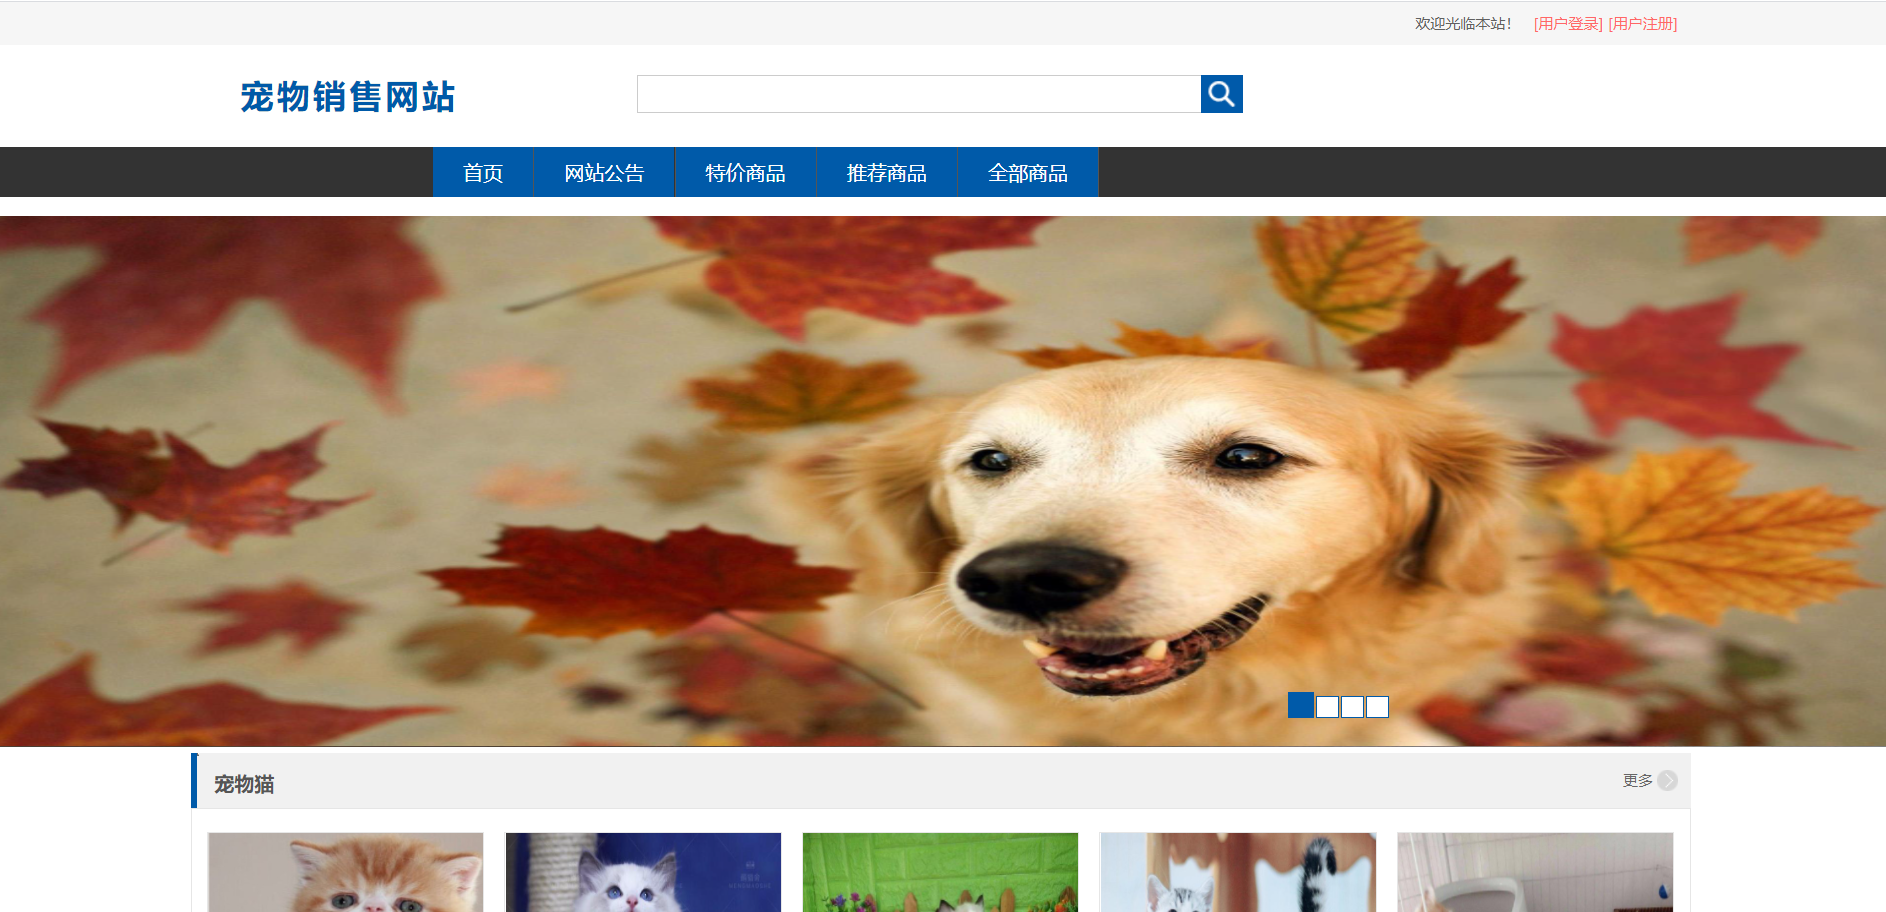The width and height of the screenshot is (1886, 912).
Task: Open the orange kitten product thumbnail
Action: click(x=345, y=872)
